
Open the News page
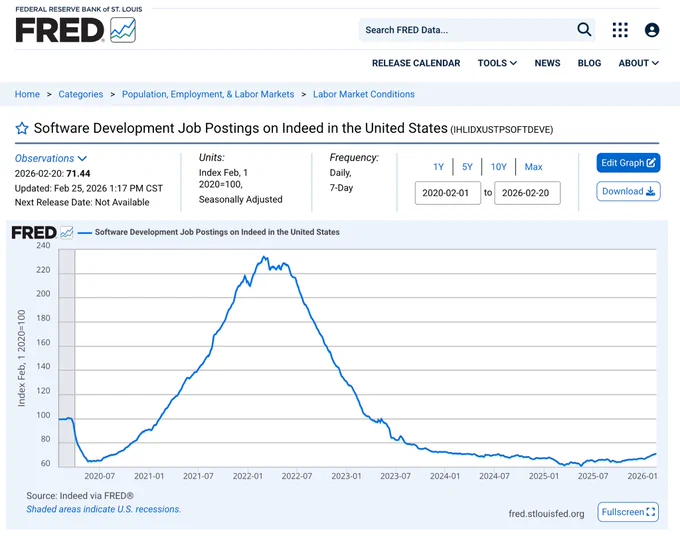547,63
